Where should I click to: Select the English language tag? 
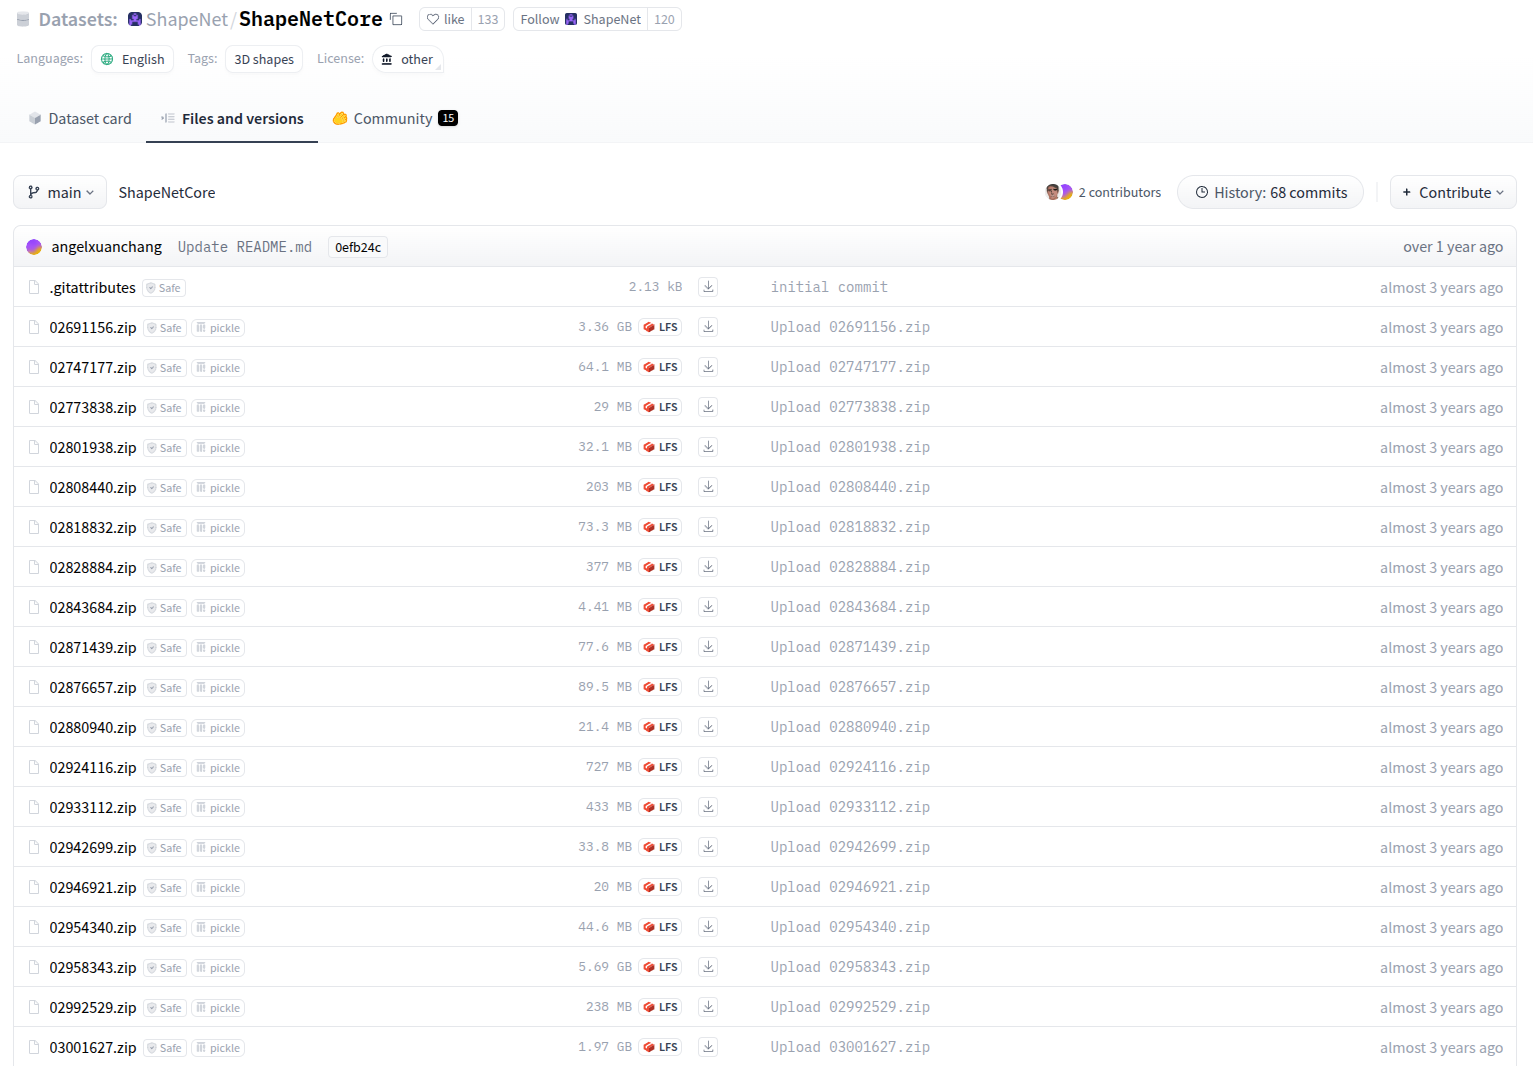(x=132, y=59)
